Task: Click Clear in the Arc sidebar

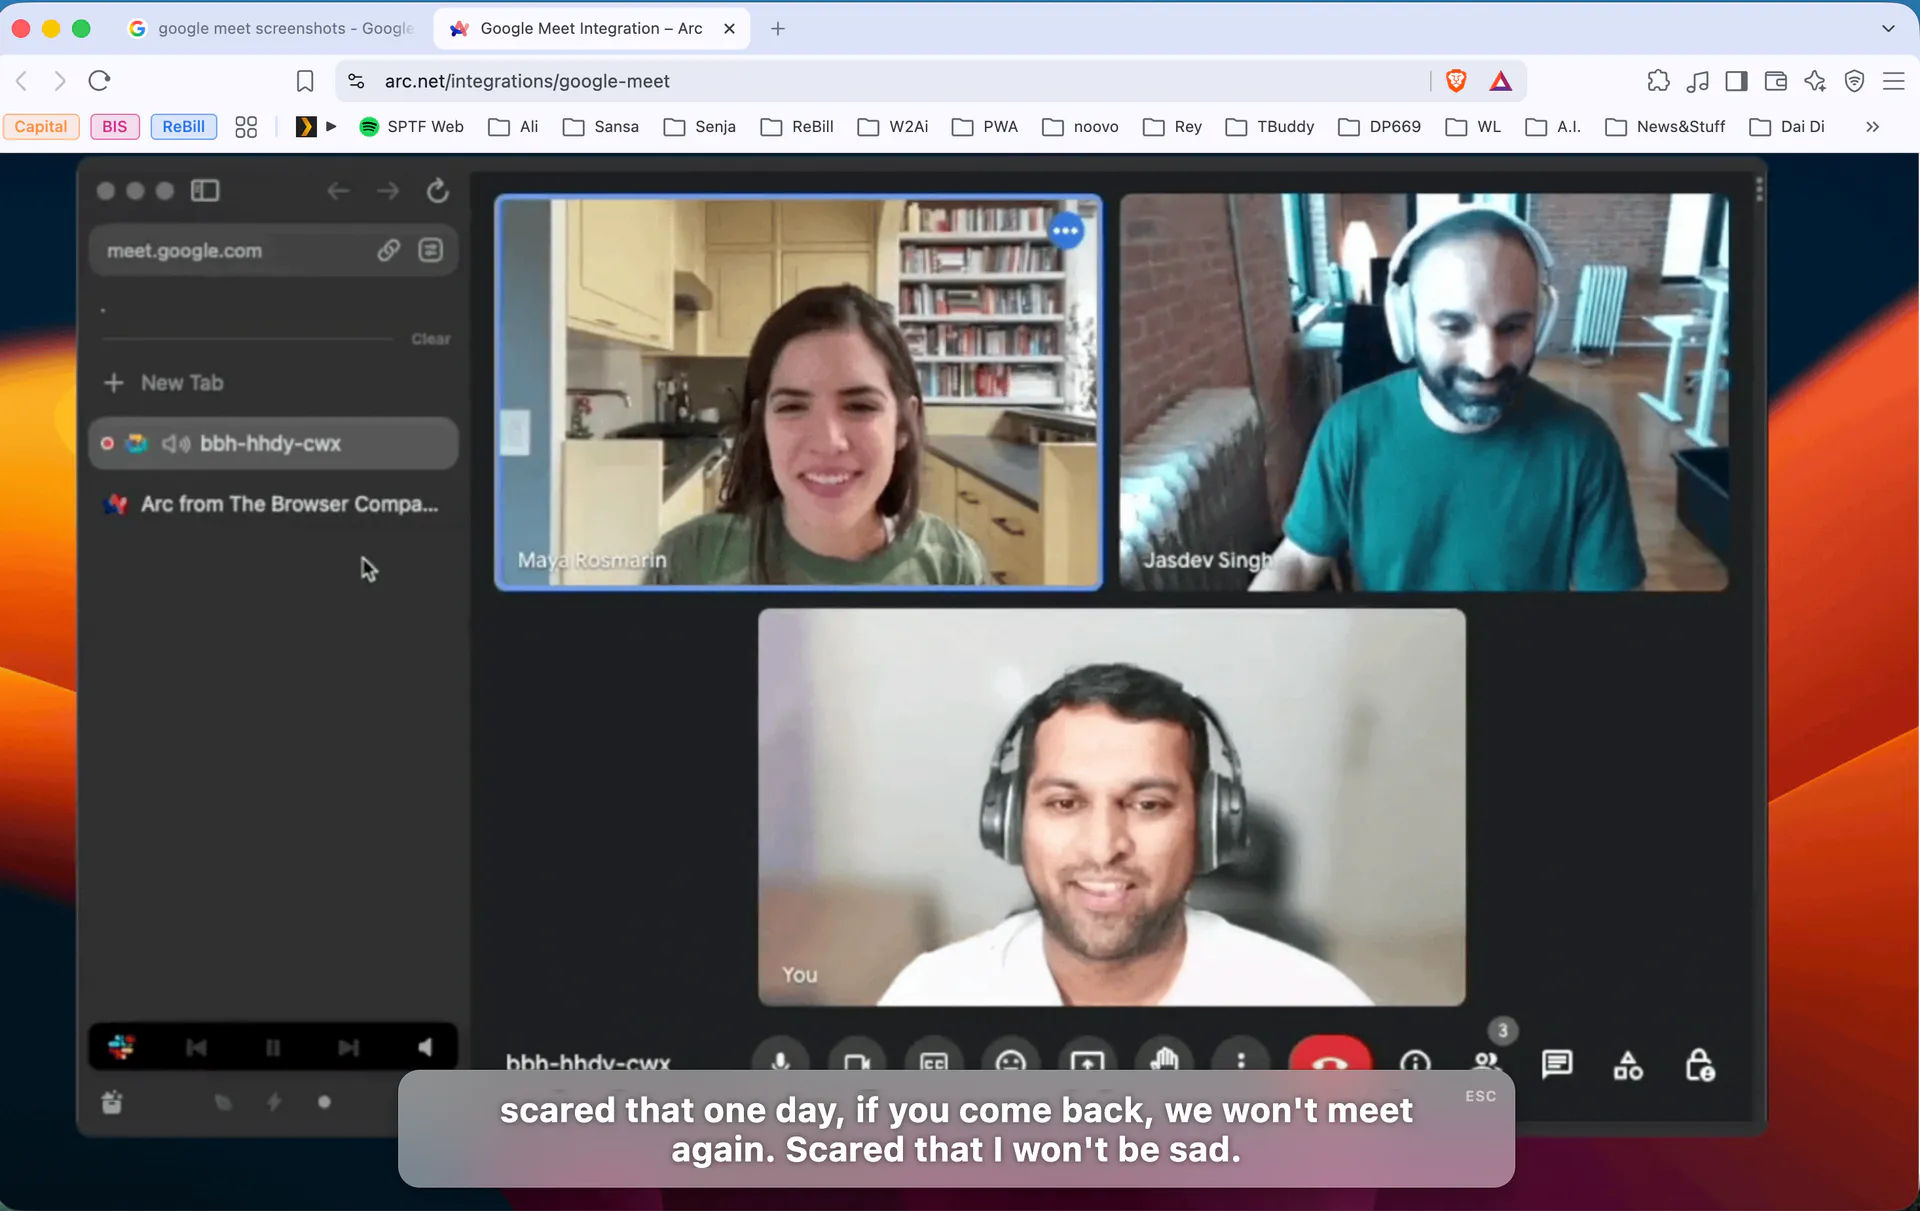Action: coord(431,339)
